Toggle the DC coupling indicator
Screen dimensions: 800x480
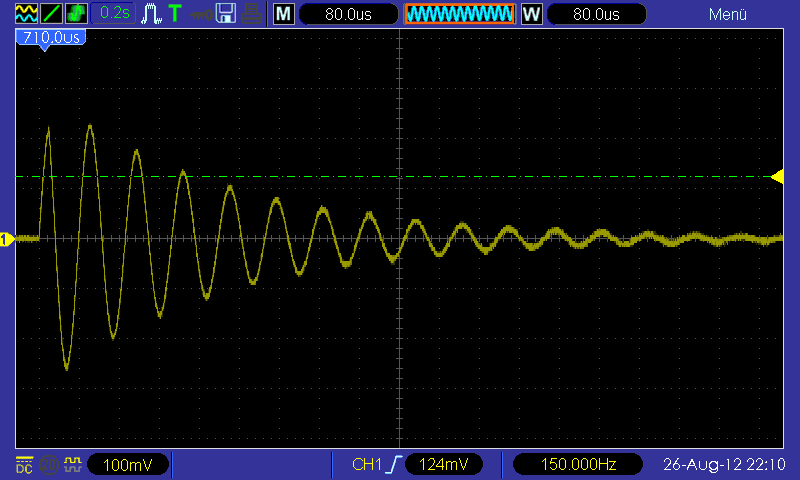click(x=24, y=465)
